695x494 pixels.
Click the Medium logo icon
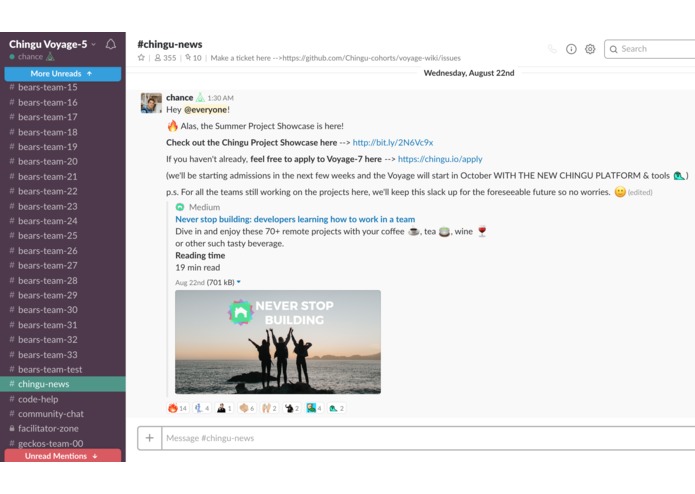point(180,207)
